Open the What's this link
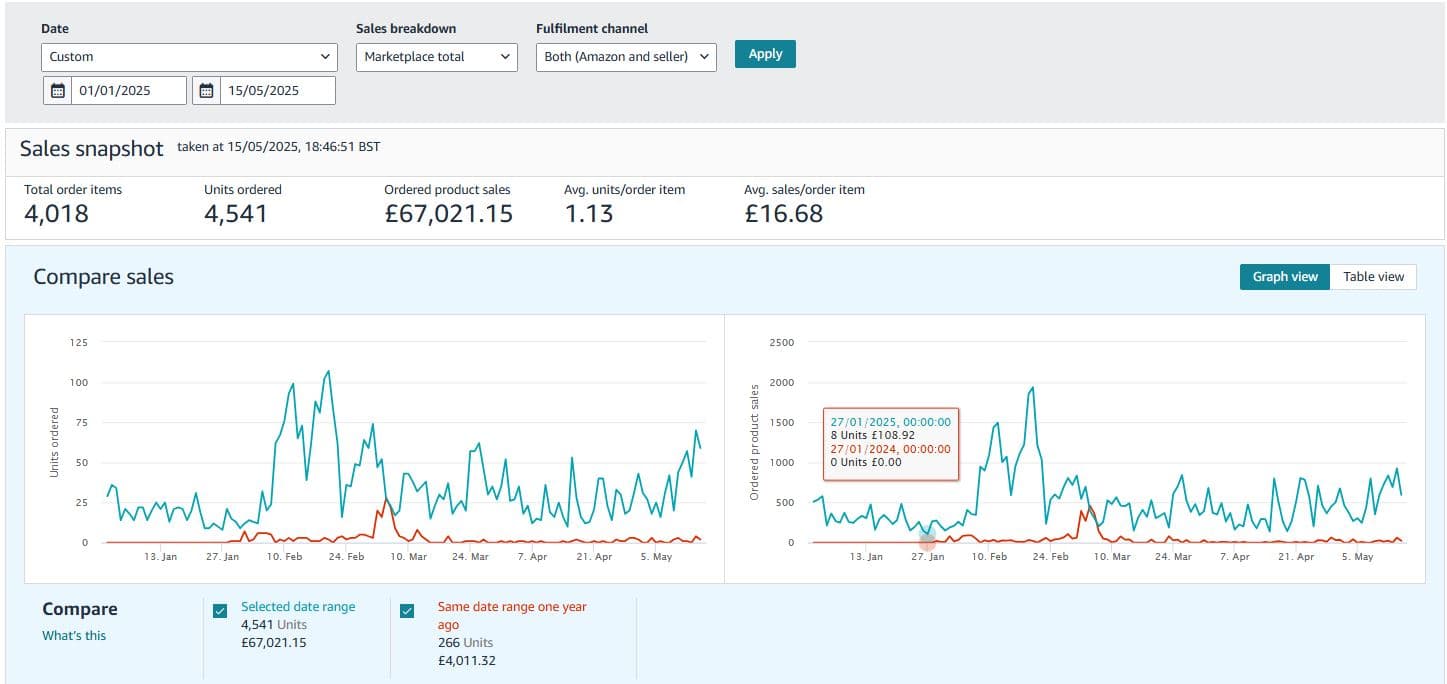 tap(74, 636)
